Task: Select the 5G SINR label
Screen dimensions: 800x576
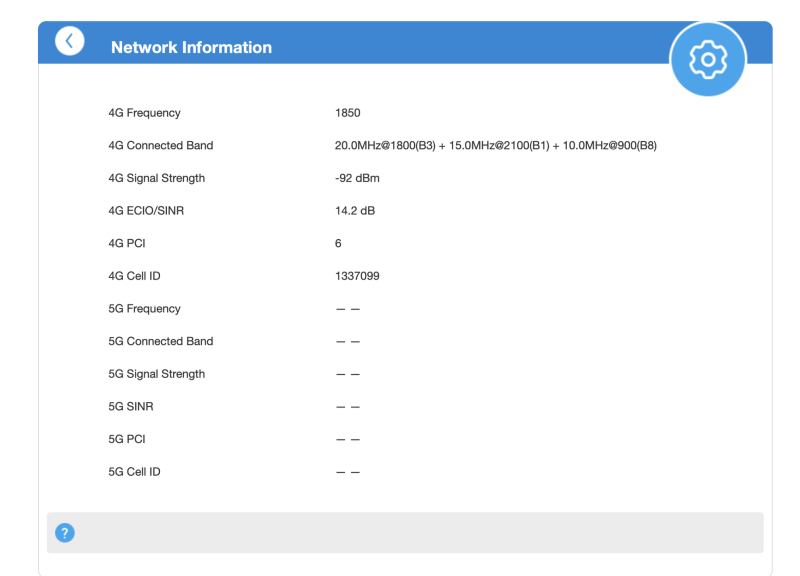Action: 131,407
